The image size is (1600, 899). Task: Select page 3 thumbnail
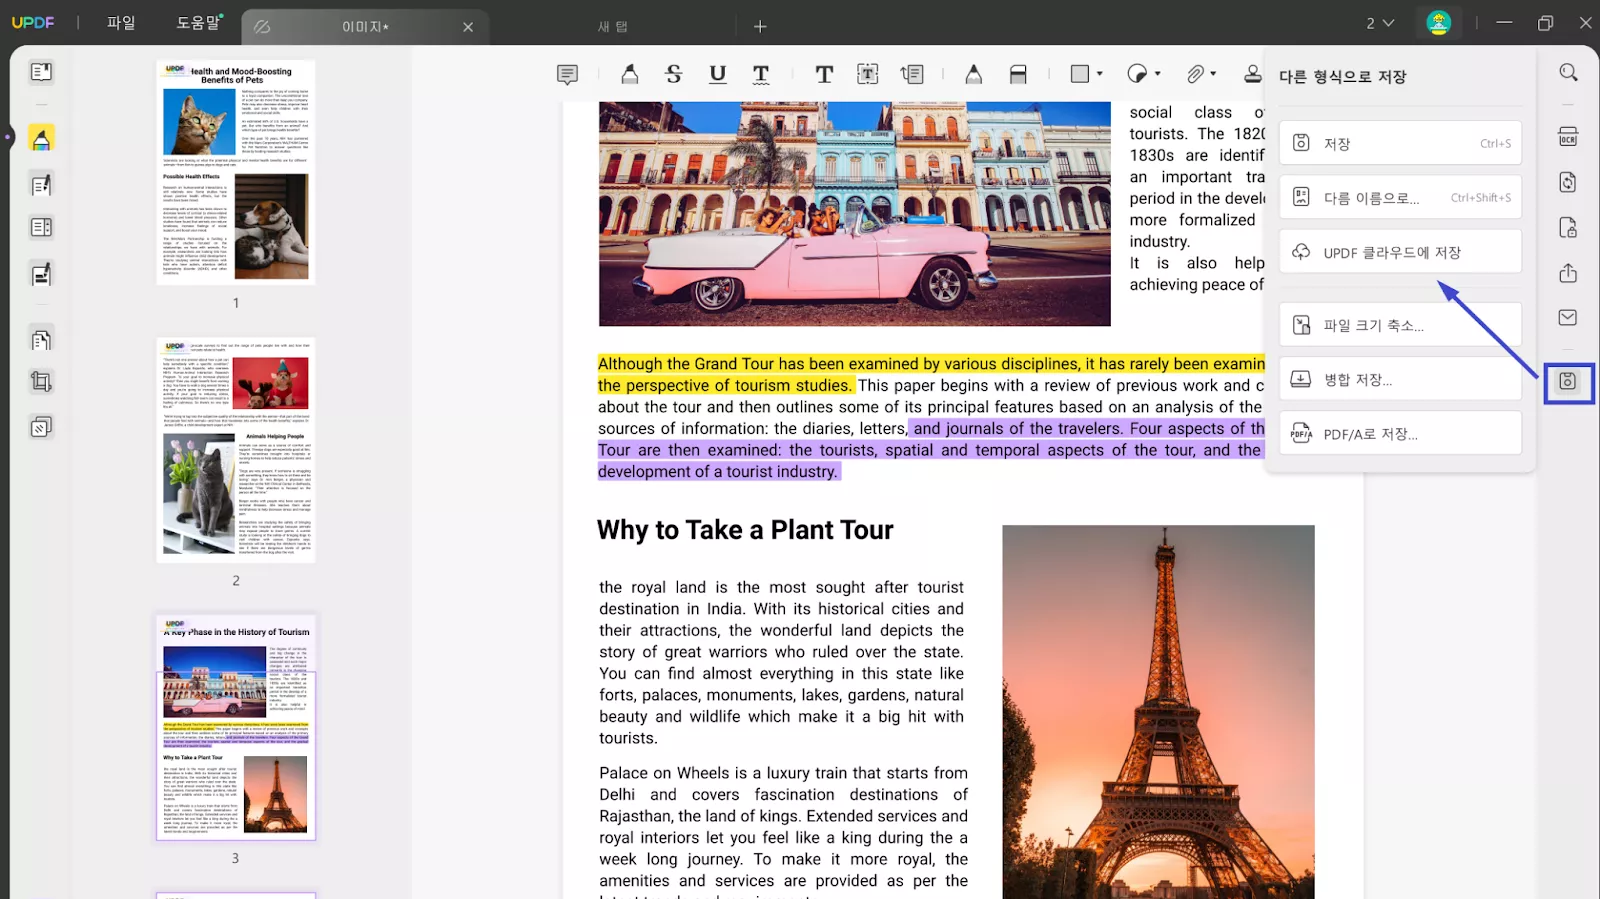pos(236,727)
